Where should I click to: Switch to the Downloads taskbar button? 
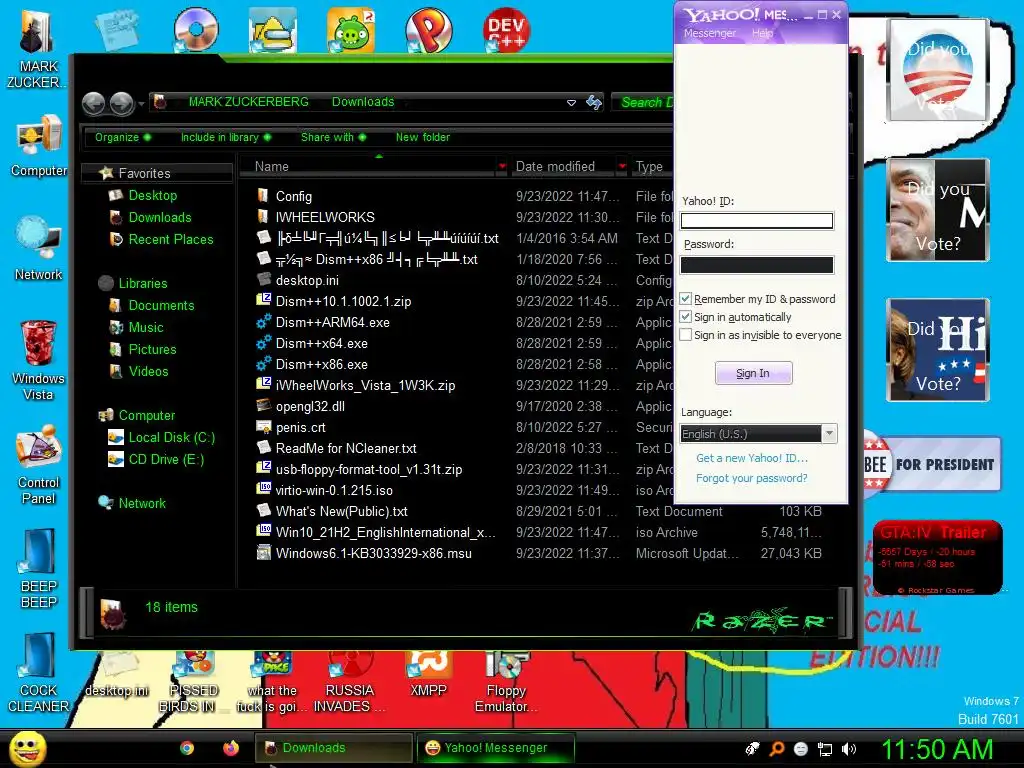334,748
